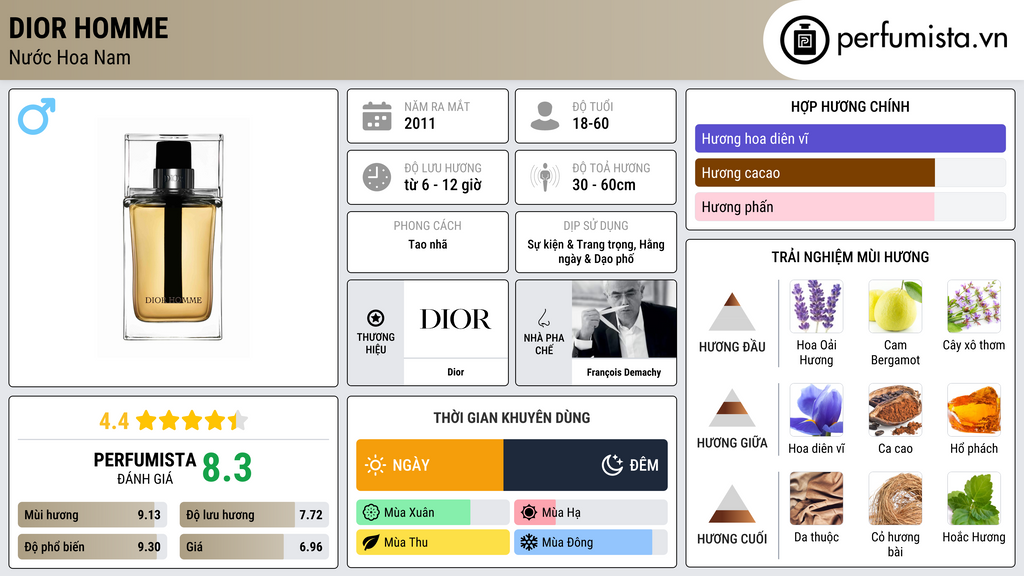Click the projection value 30 - 60cm
Viewport: 1024px width, 576px height.
pyautogui.click(x=604, y=185)
